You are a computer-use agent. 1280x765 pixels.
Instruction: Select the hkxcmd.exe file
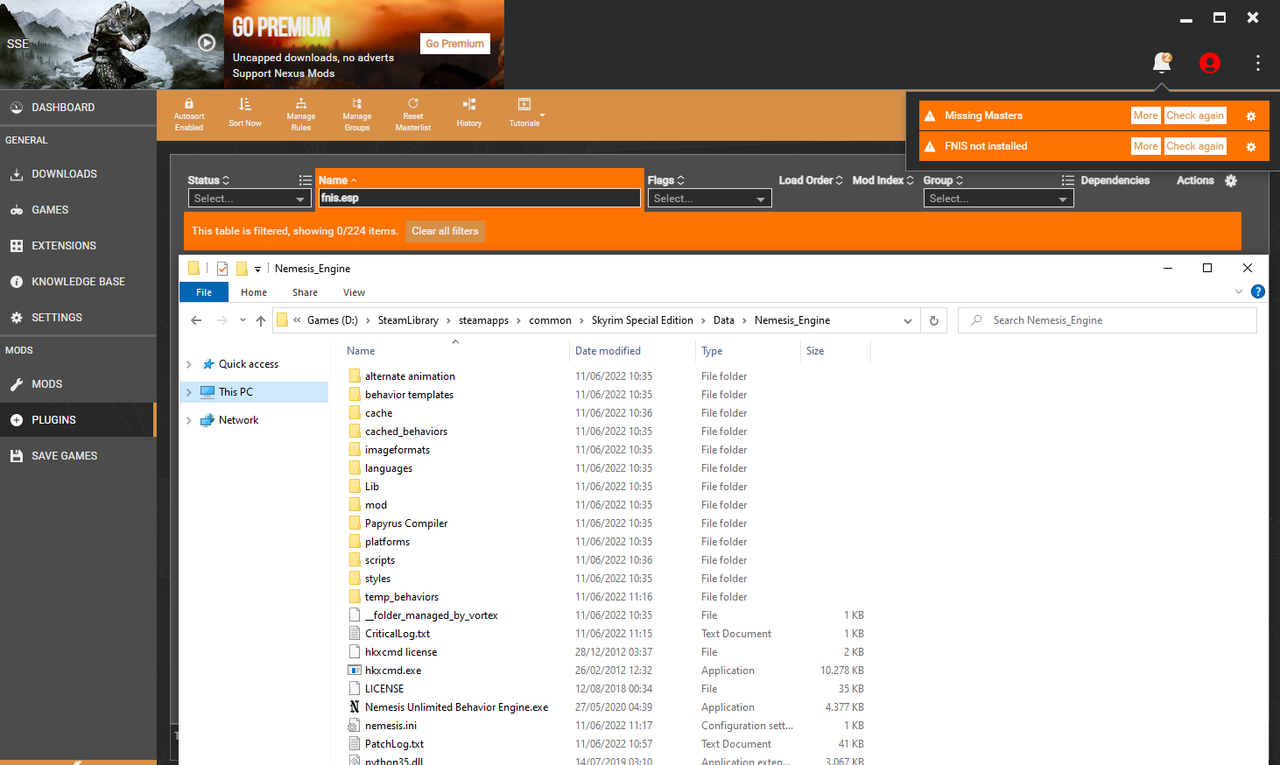(393, 671)
